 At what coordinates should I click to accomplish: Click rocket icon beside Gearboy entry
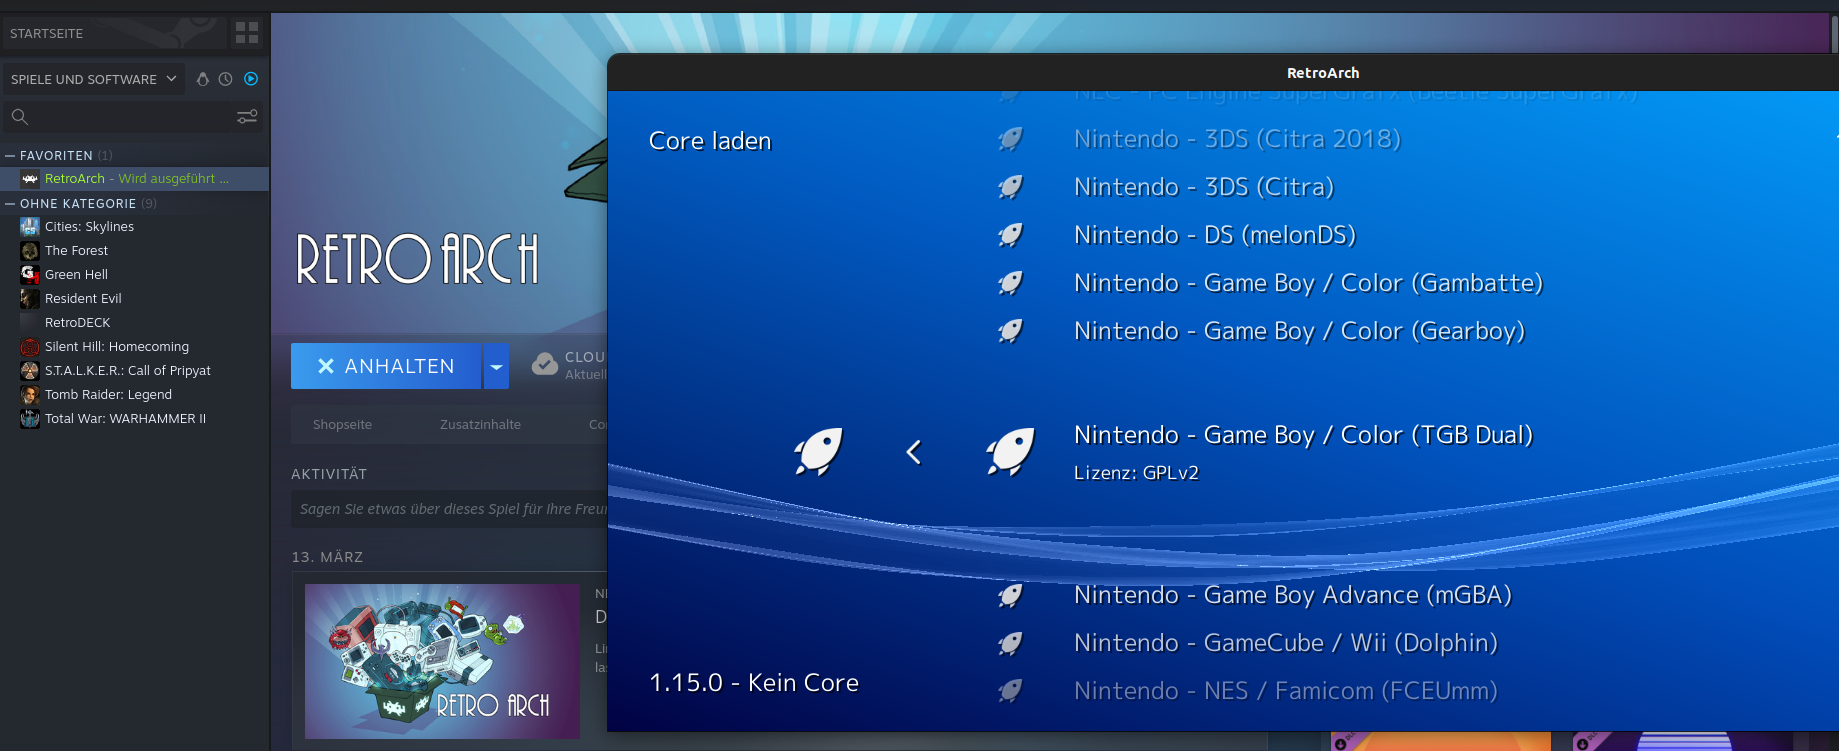click(x=1010, y=331)
